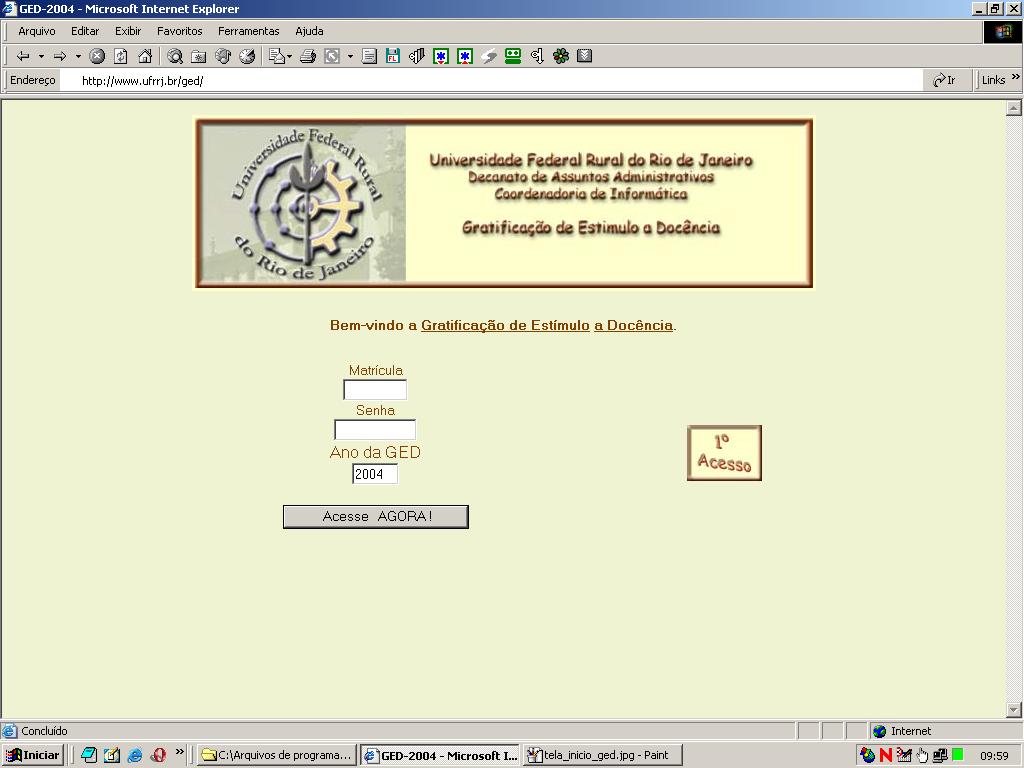Open the Exibir menu
The image size is (1024, 768).
pyautogui.click(x=128, y=31)
